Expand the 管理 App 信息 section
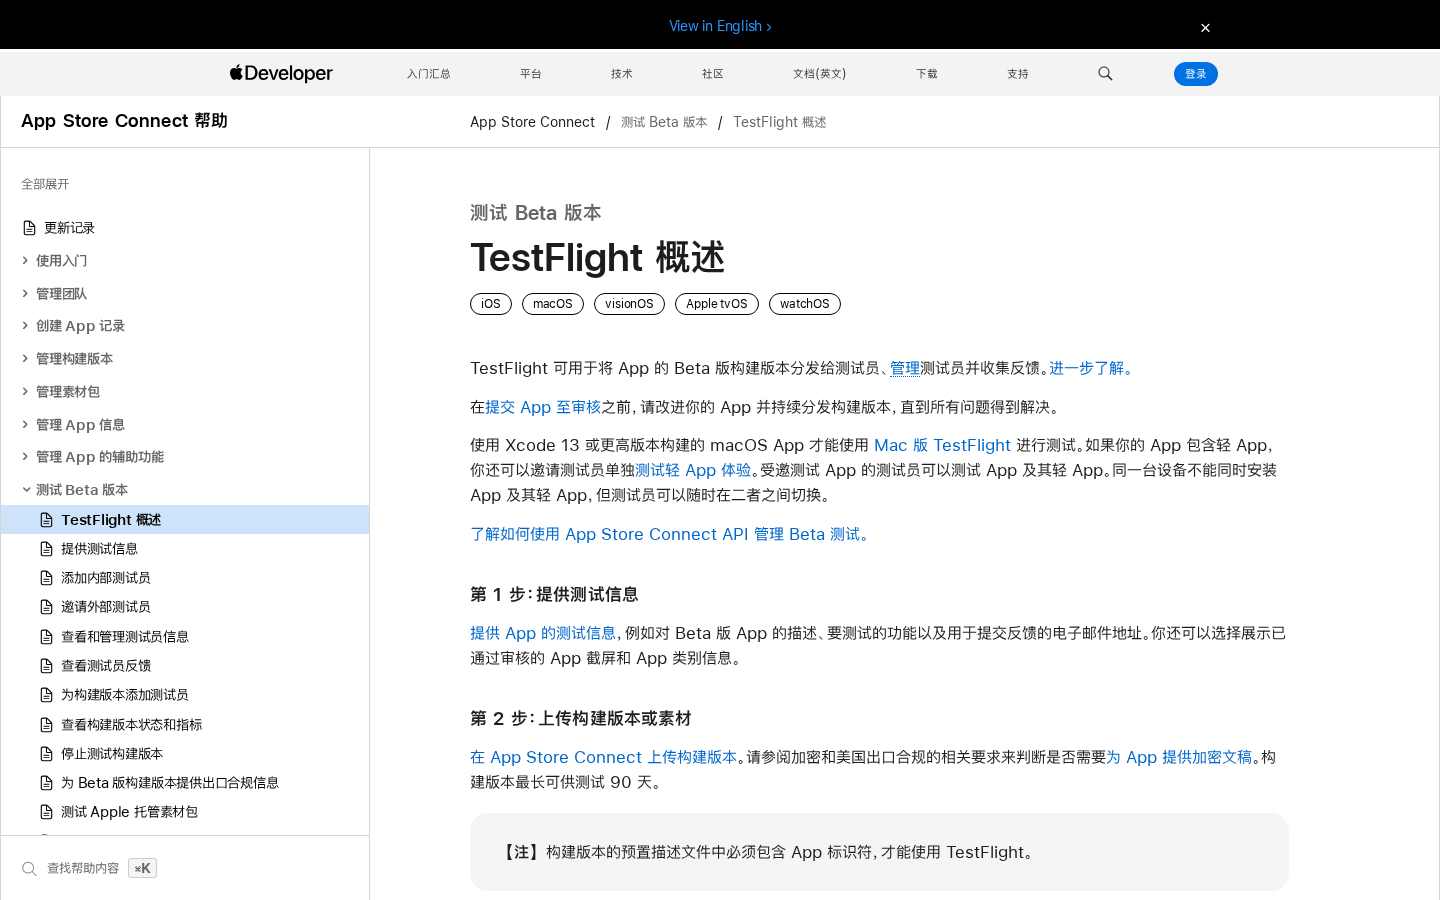The image size is (1440, 900). [x=26, y=425]
